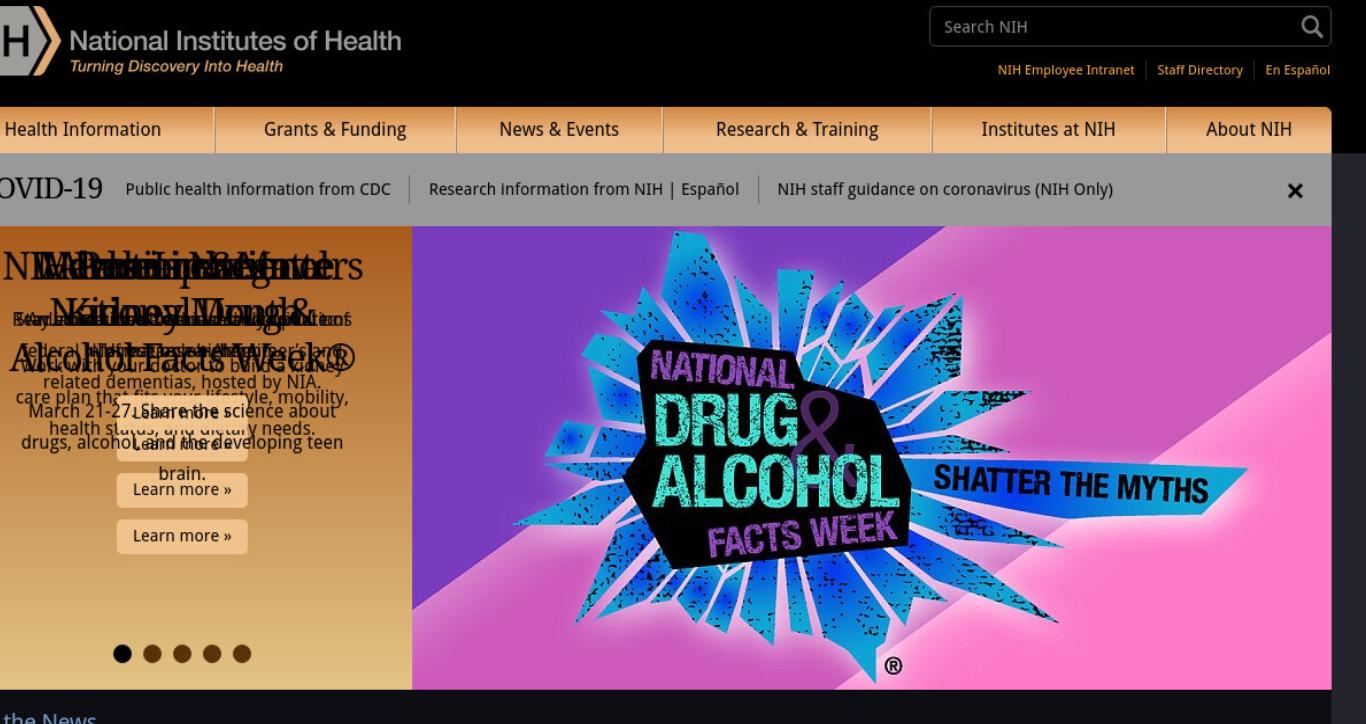Viewport: 1366px width, 724px height.
Task: Switch the site to En Español
Action: [x=1298, y=70]
